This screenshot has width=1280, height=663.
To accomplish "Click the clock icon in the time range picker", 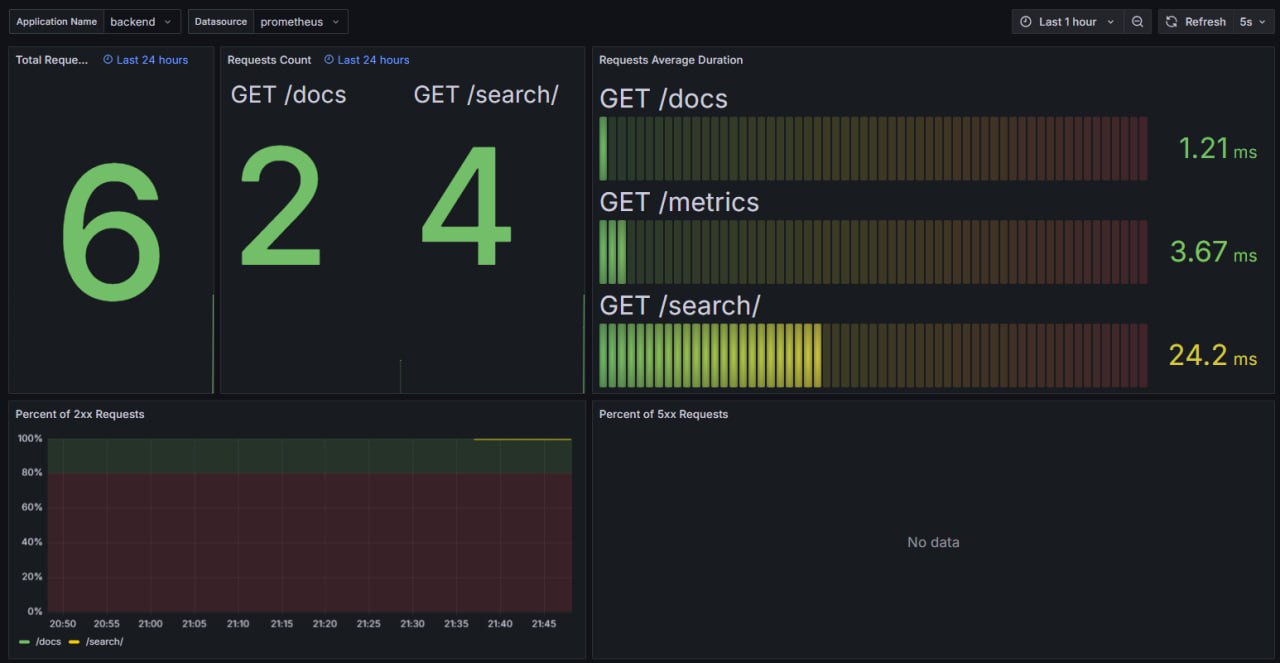I will [1026, 21].
